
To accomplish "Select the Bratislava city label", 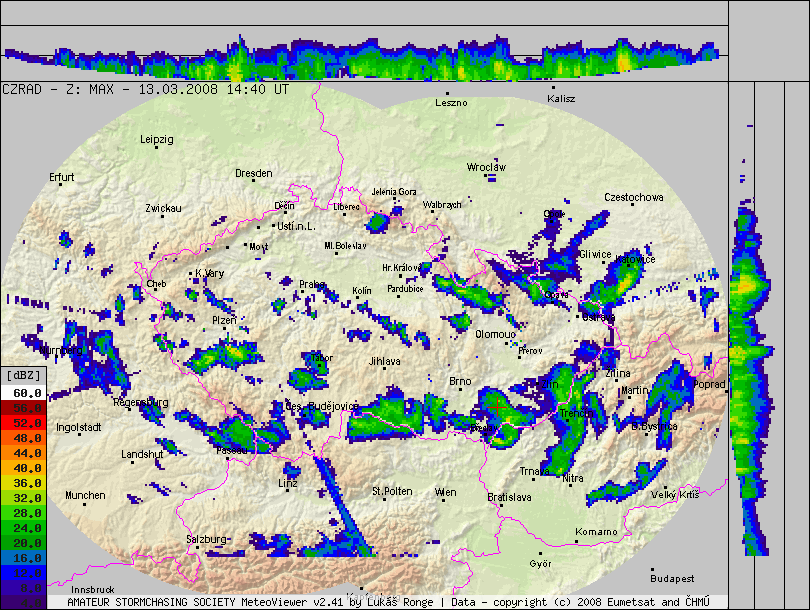I will coord(509,496).
